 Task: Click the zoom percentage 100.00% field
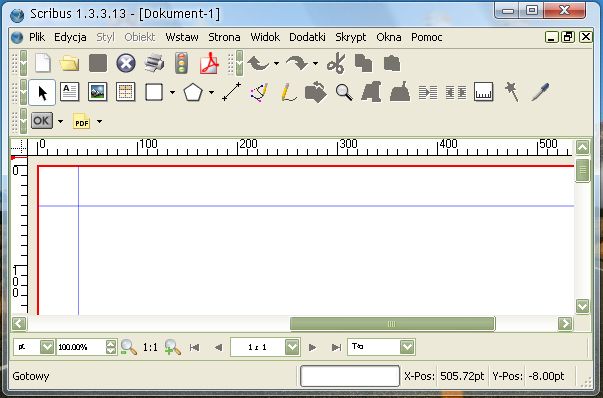click(81, 347)
